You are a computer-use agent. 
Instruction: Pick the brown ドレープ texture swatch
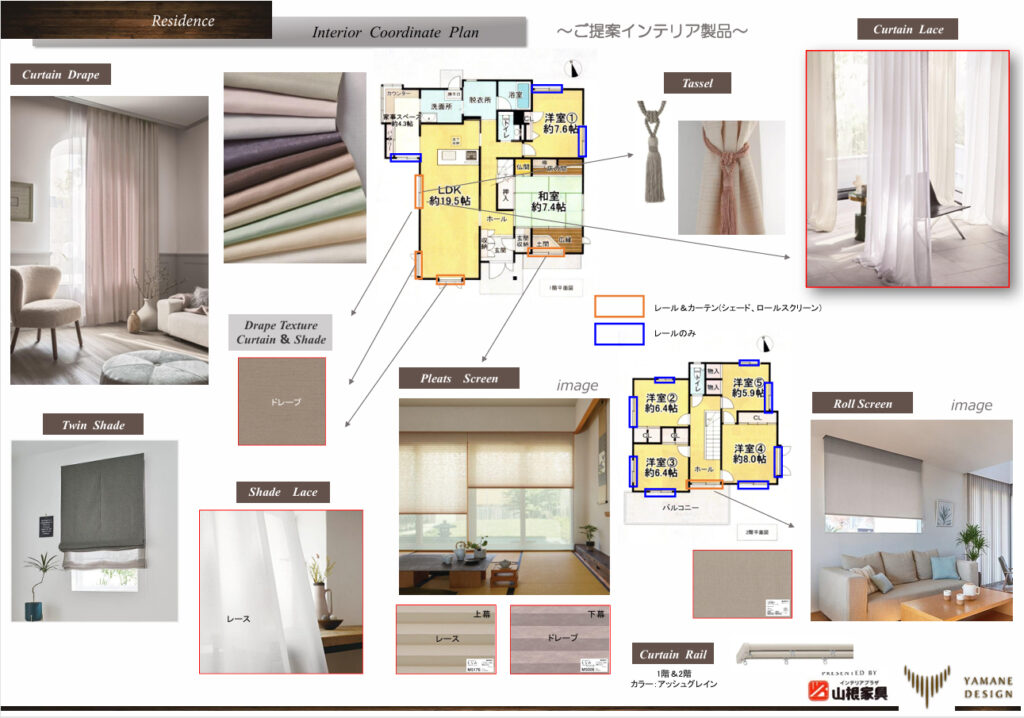click(282, 401)
